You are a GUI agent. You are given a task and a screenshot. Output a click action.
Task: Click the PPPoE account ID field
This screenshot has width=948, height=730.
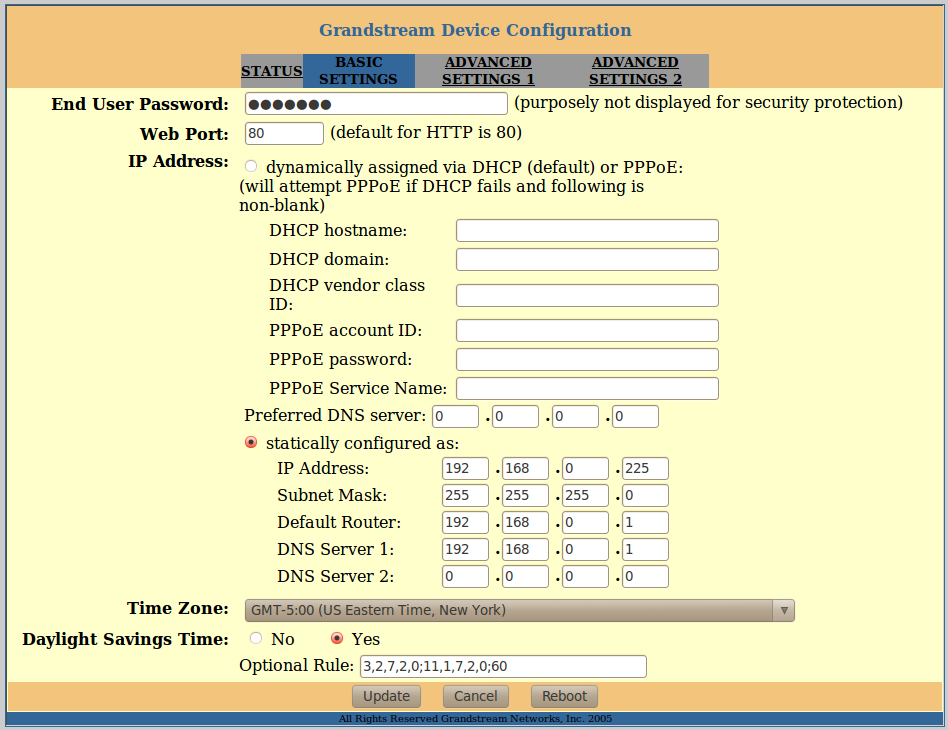pyautogui.click(x=587, y=330)
